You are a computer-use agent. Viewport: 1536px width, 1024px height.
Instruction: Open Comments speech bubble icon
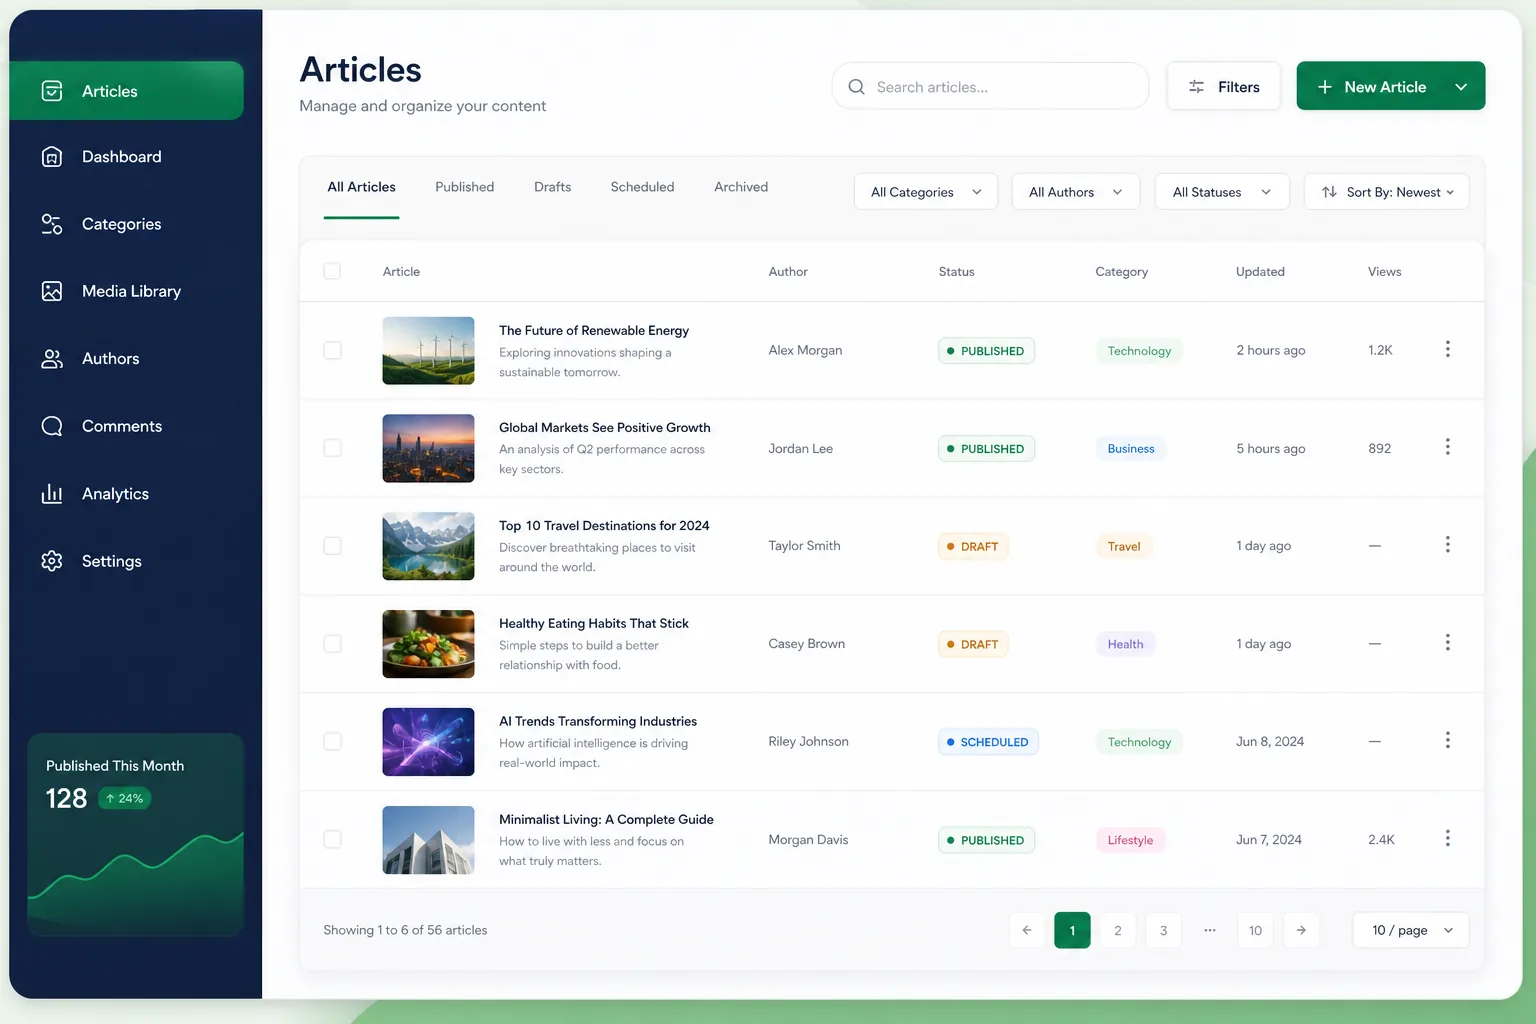52,426
